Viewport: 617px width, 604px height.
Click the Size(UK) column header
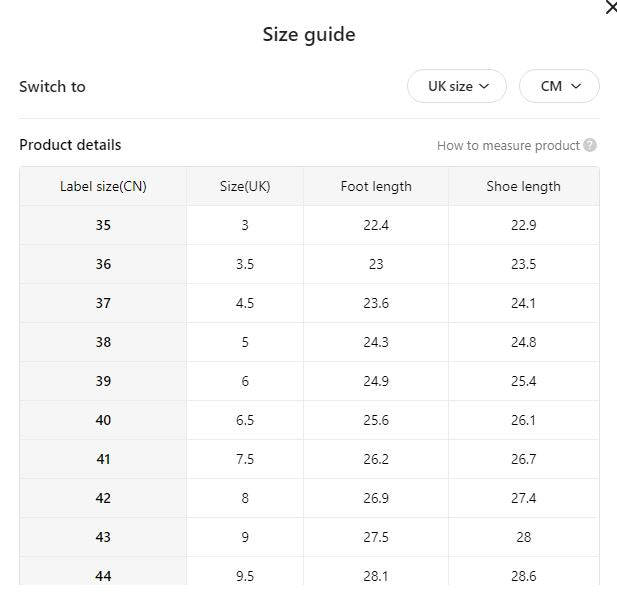(245, 186)
